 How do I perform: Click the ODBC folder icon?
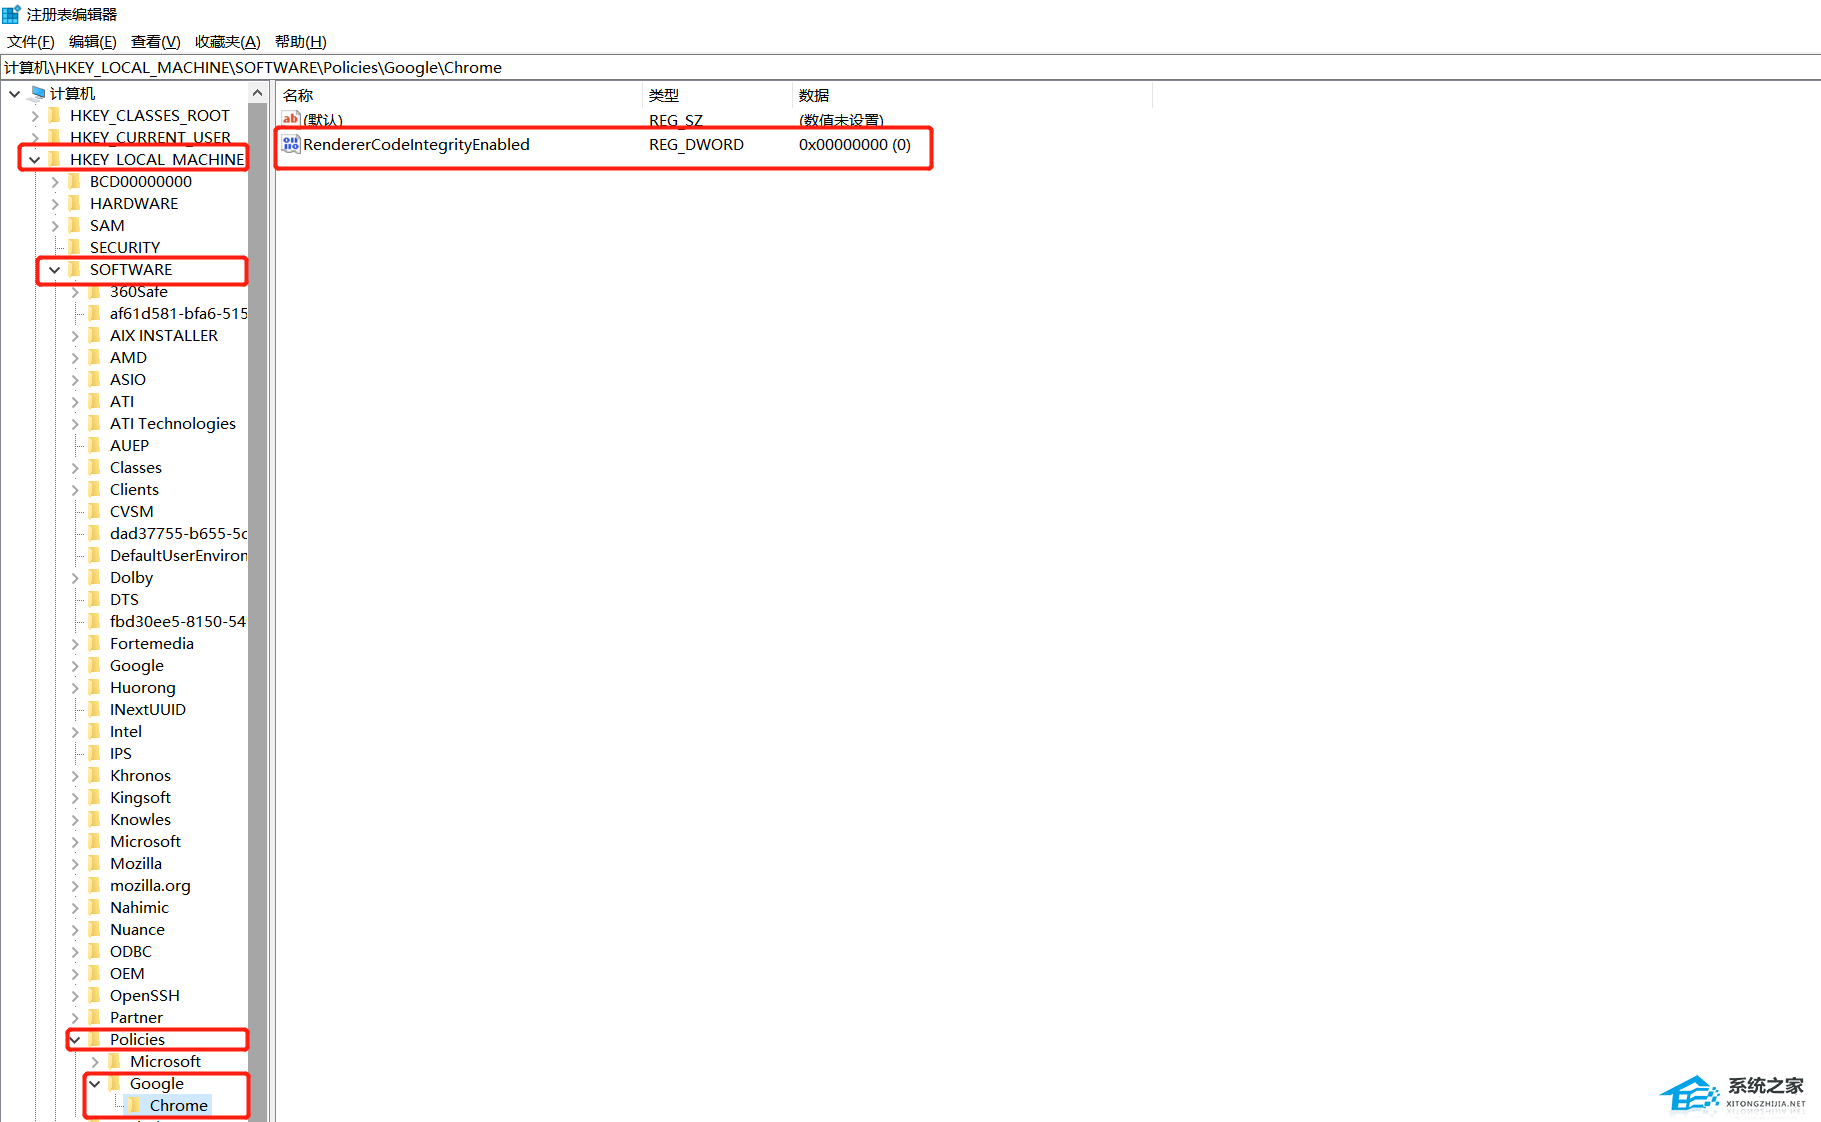(x=96, y=951)
